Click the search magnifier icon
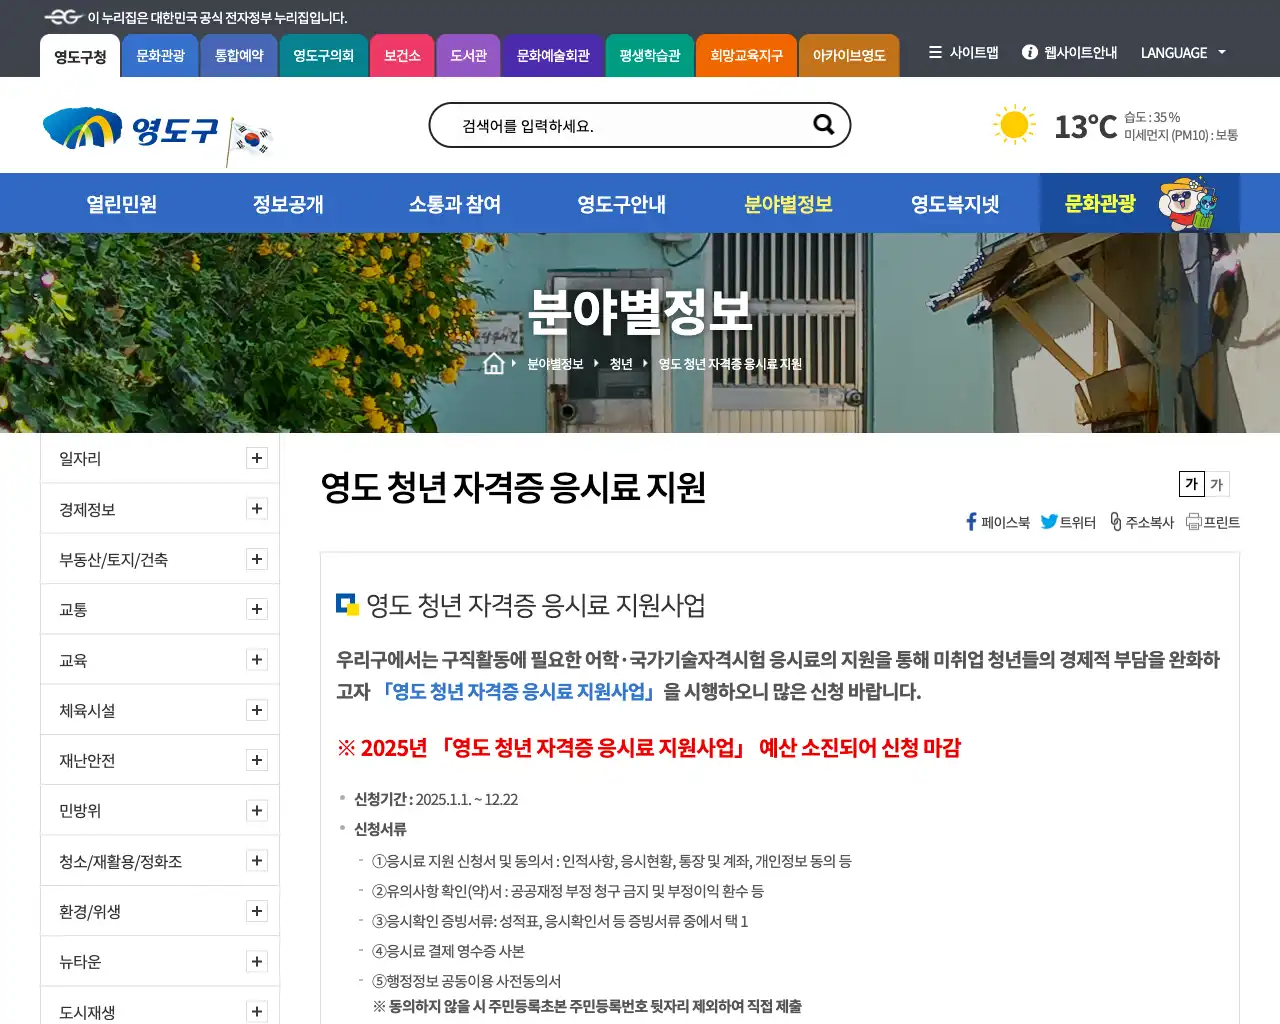The height and width of the screenshot is (1024, 1280). click(823, 124)
